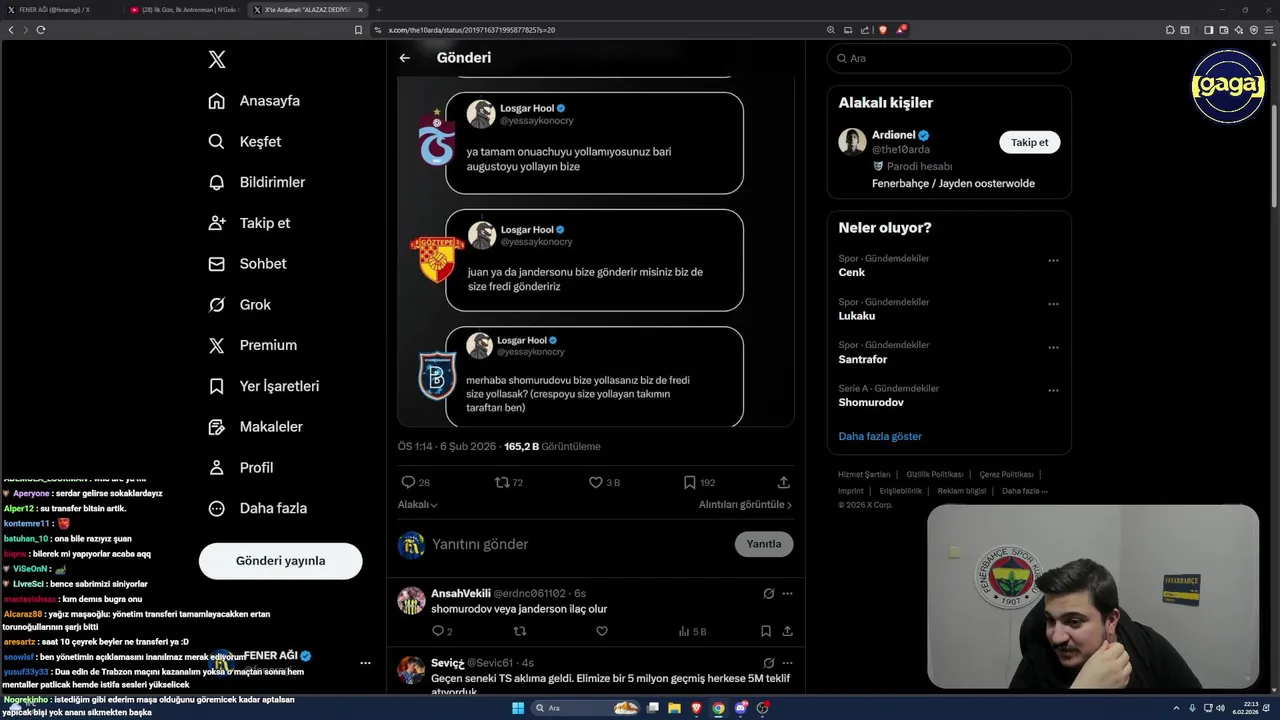Screen dimensions: 1280x720
Task: Share the main post
Action: click(784, 482)
